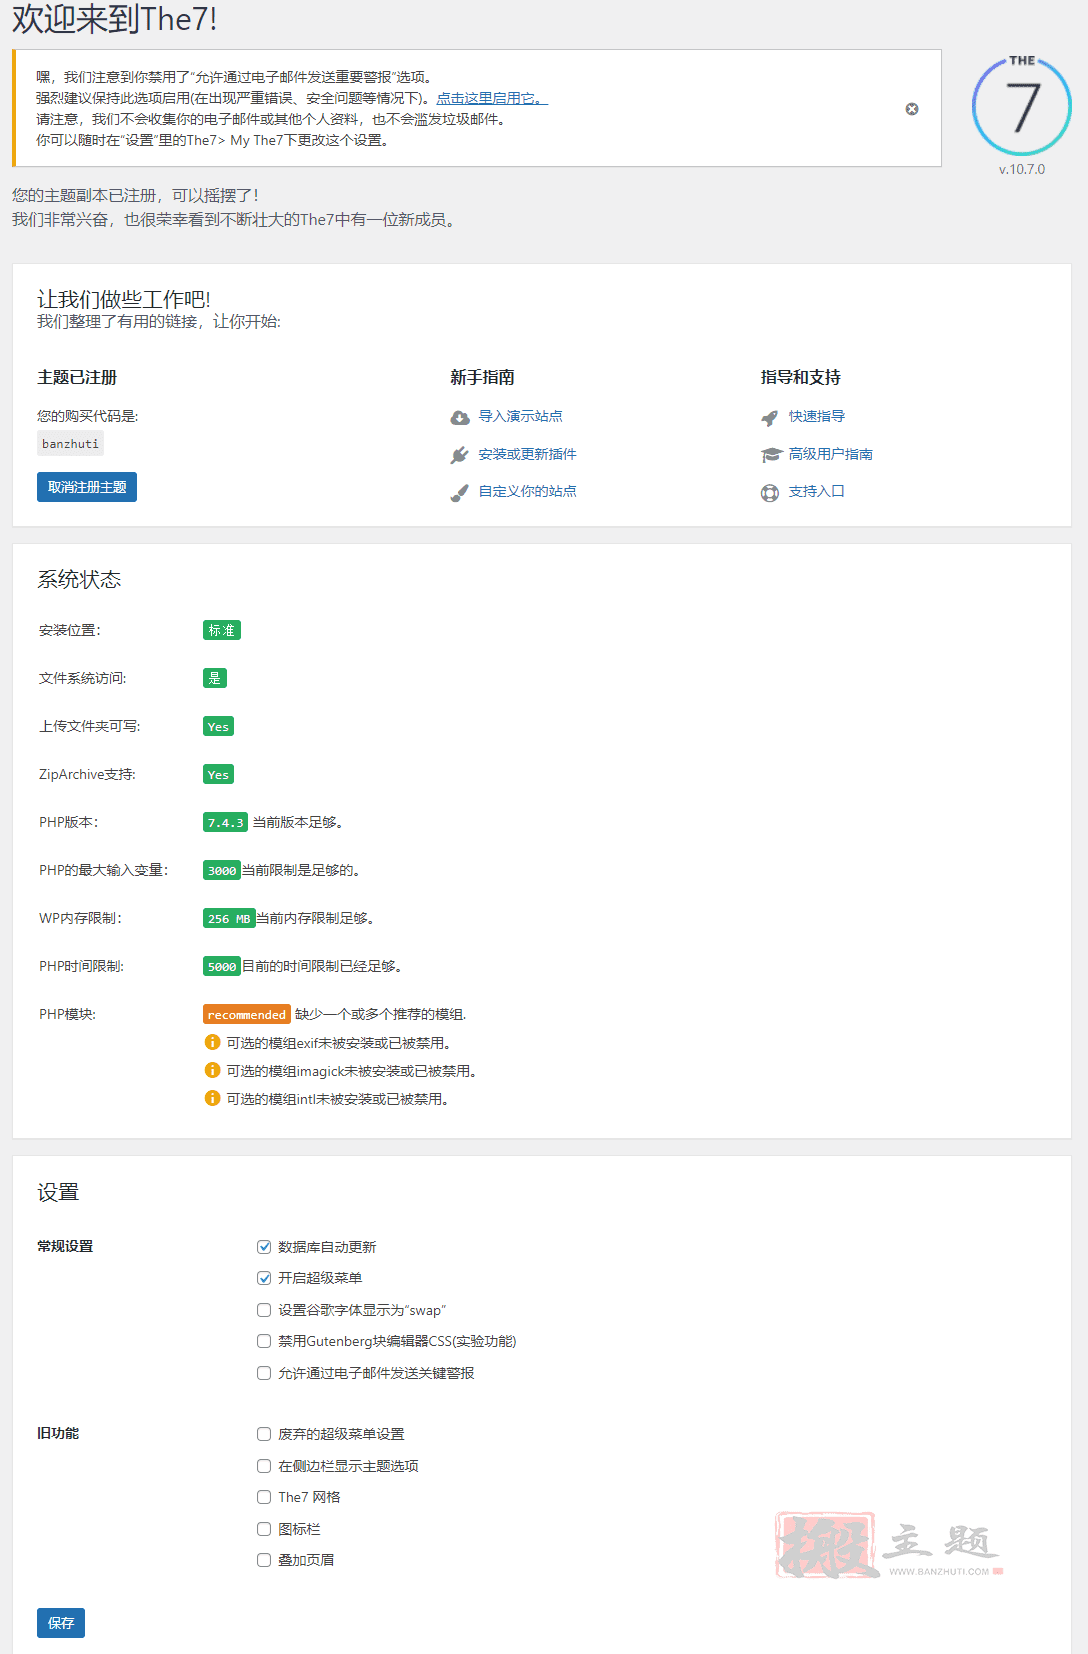Image resolution: width=1088 pixels, height=1654 pixels.
Task: Click graduation cap icon beside 高级用户指南
Action: (x=770, y=455)
